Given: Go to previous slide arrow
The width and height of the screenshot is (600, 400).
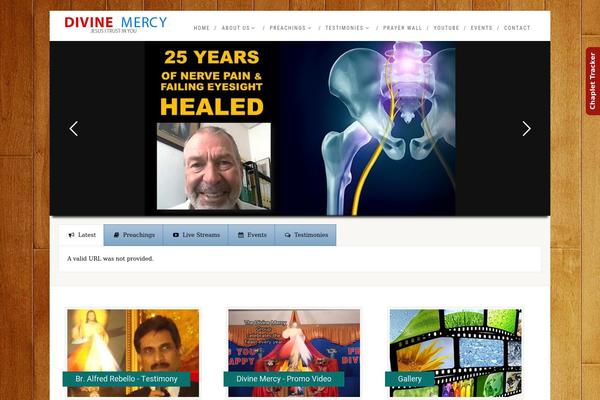Looking at the screenshot, I should [x=74, y=129].
